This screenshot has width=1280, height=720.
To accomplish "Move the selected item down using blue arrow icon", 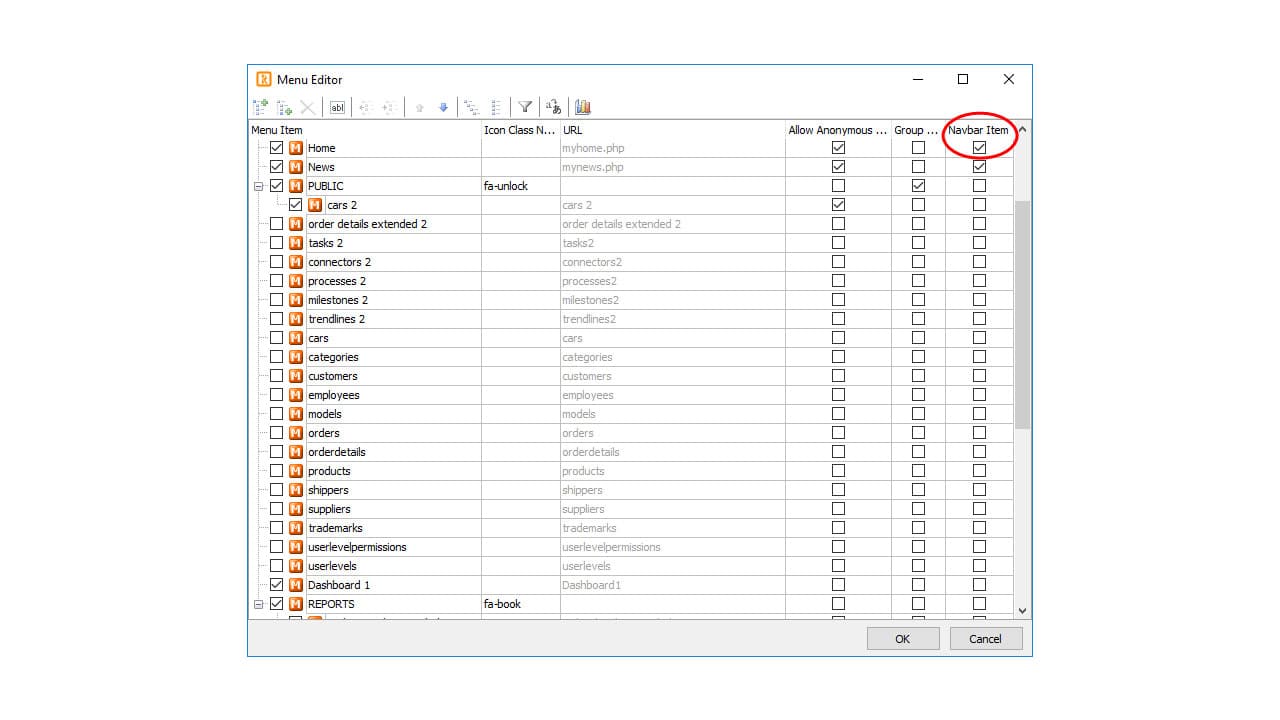I will (443, 107).
